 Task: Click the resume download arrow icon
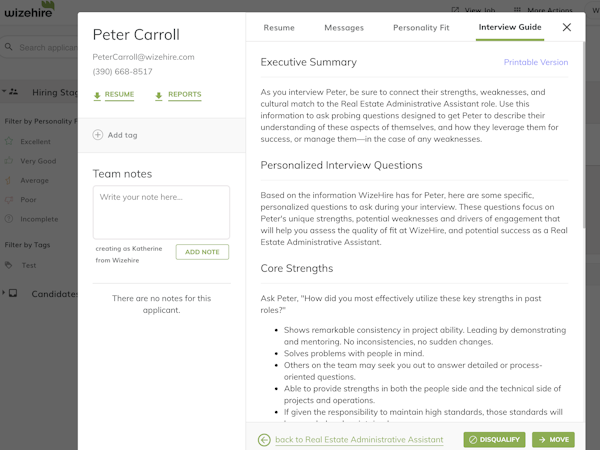tap(97, 96)
